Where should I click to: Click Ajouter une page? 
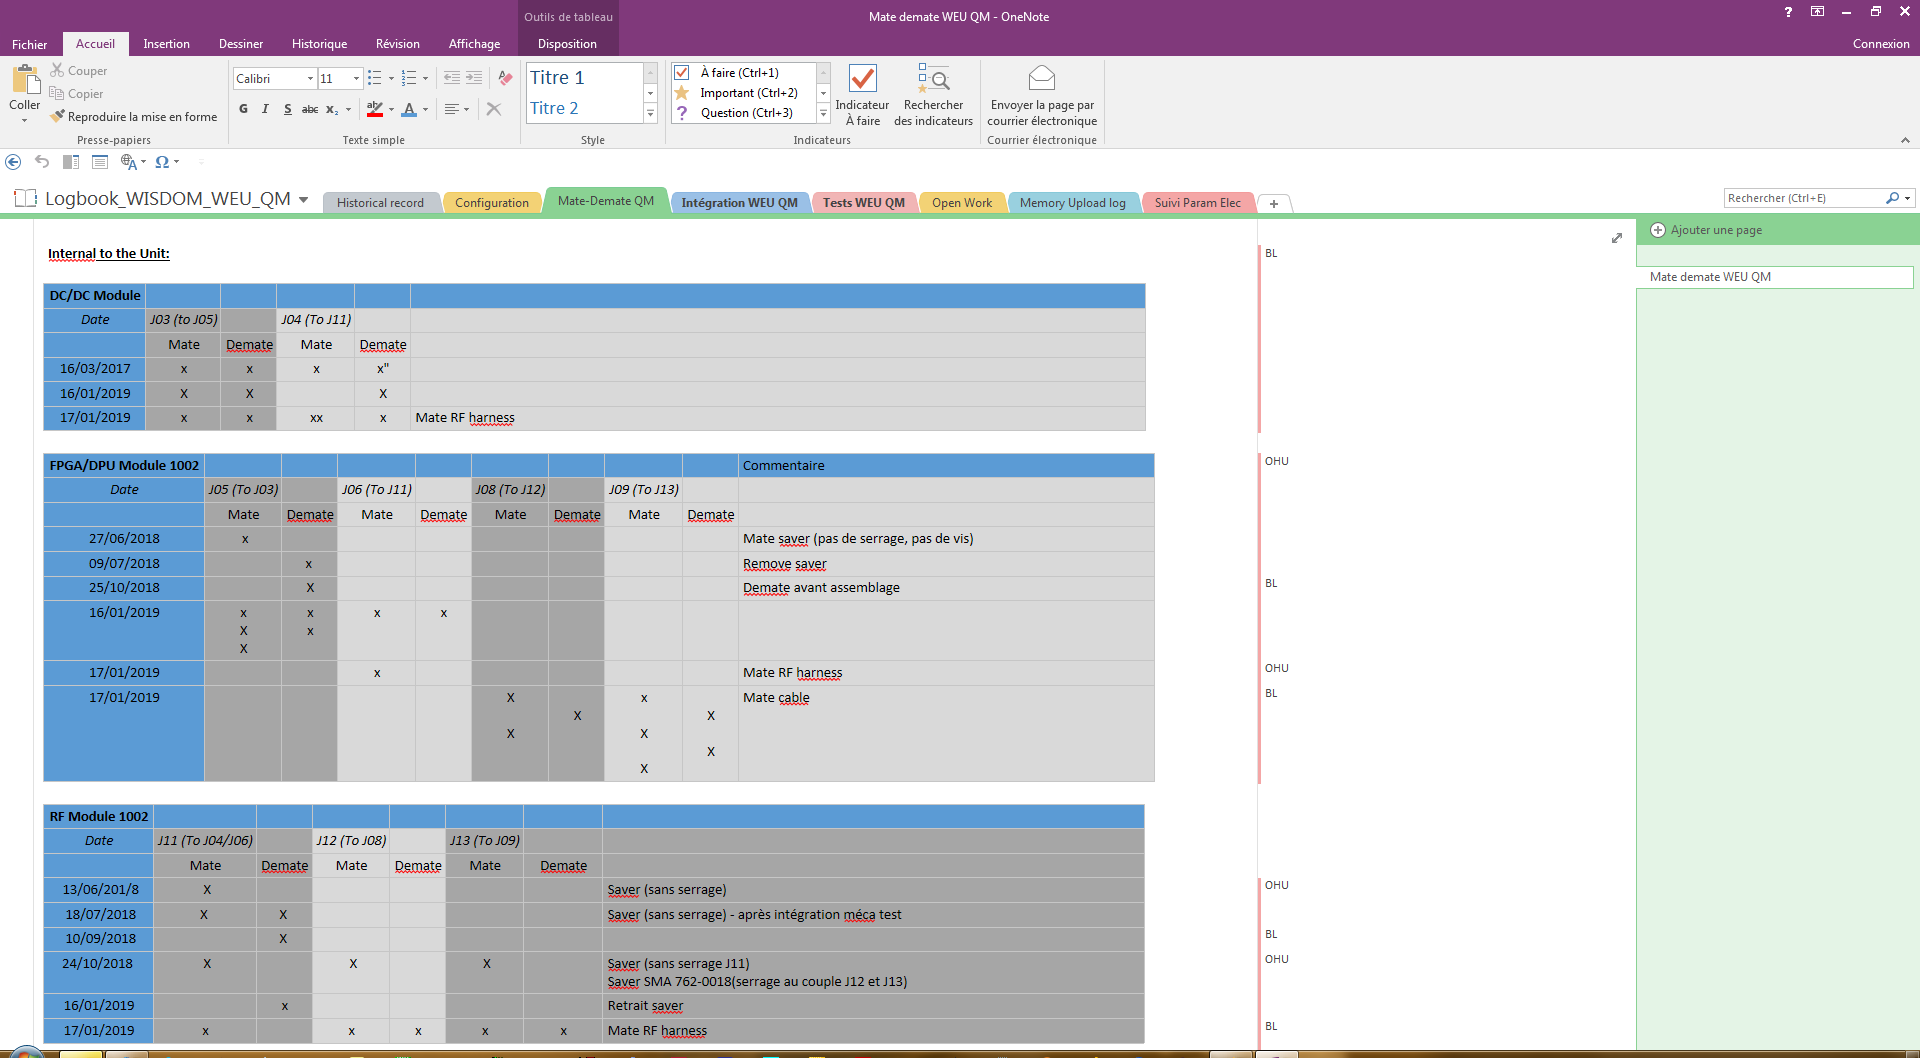coord(1716,230)
